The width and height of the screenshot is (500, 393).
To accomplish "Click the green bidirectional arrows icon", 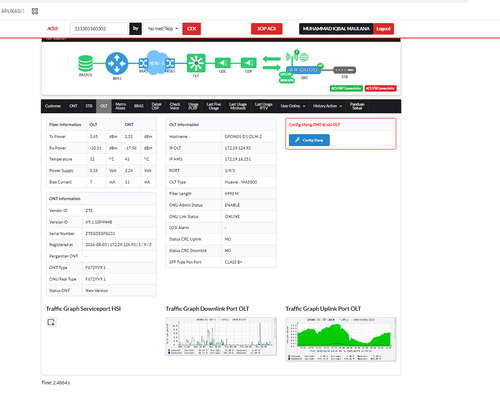I will [x=272, y=63].
